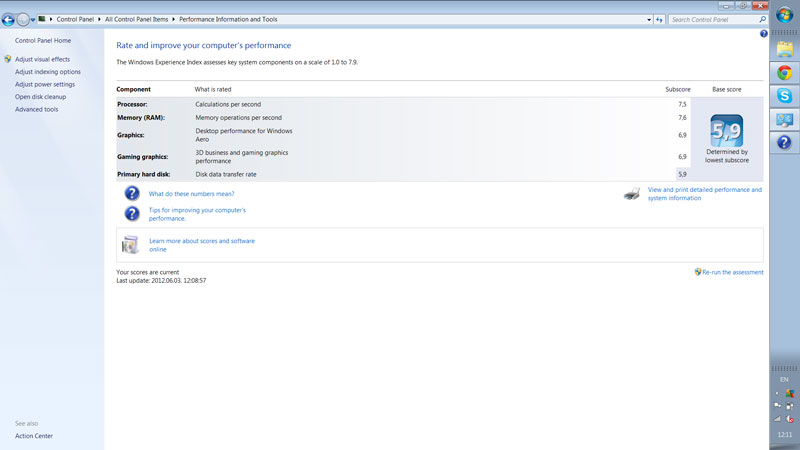Open Tips for improving your computer's performance
Viewport: 800px width, 450px height.
click(197, 214)
